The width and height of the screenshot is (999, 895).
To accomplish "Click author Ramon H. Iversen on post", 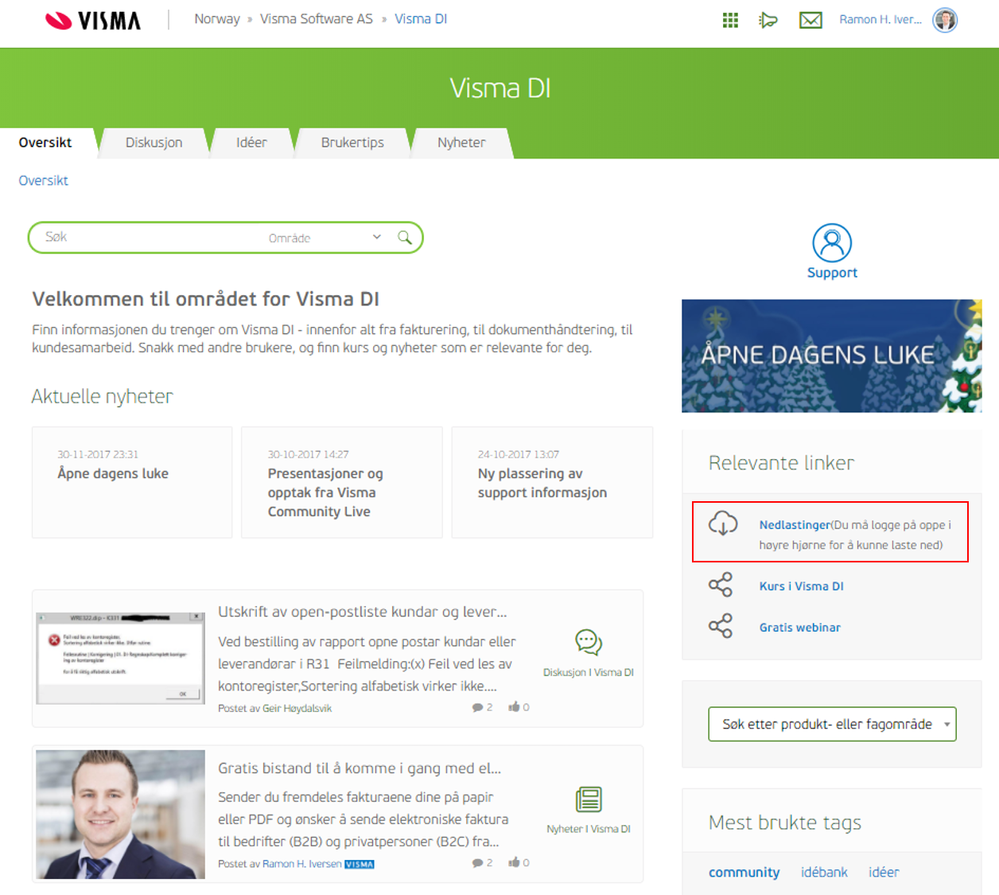I will 302,864.
